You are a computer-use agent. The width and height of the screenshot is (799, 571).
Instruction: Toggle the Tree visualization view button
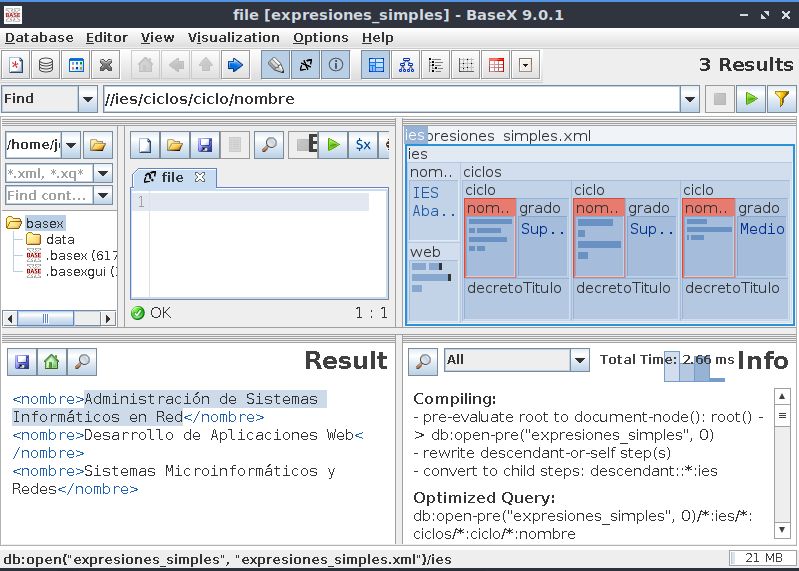coord(406,66)
